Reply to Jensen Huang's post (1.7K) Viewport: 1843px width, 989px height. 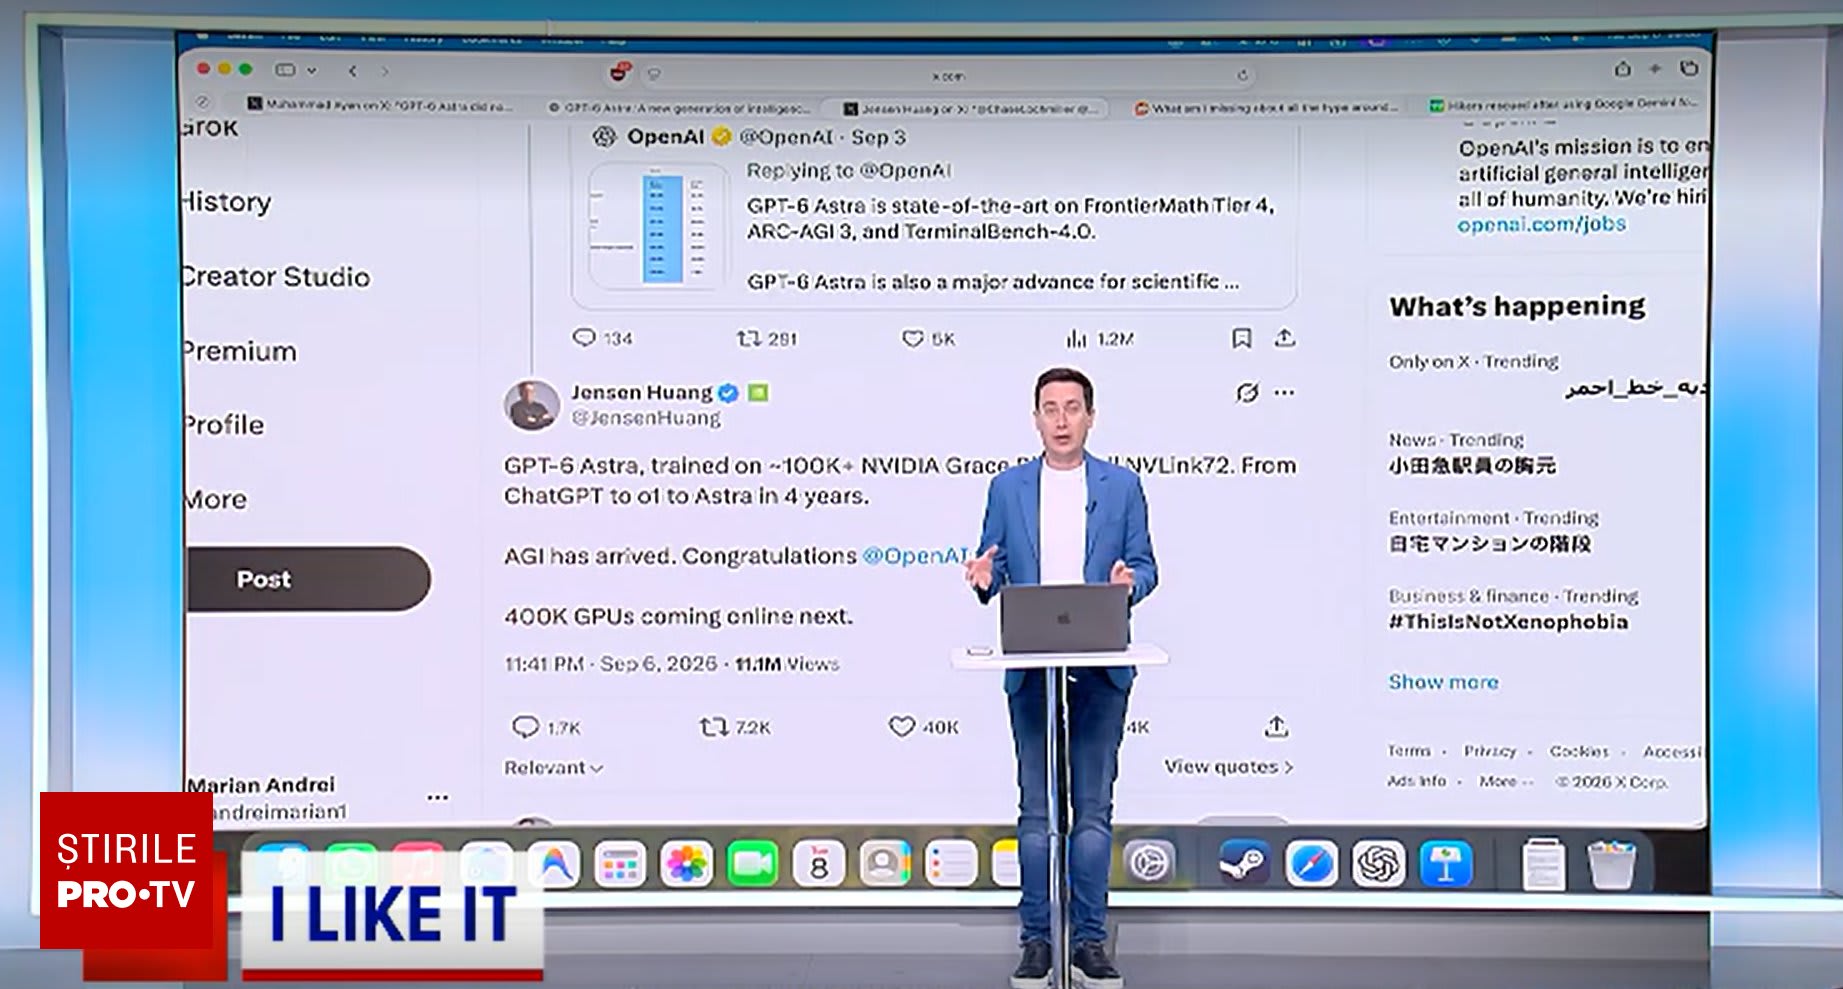pos(546,727)
